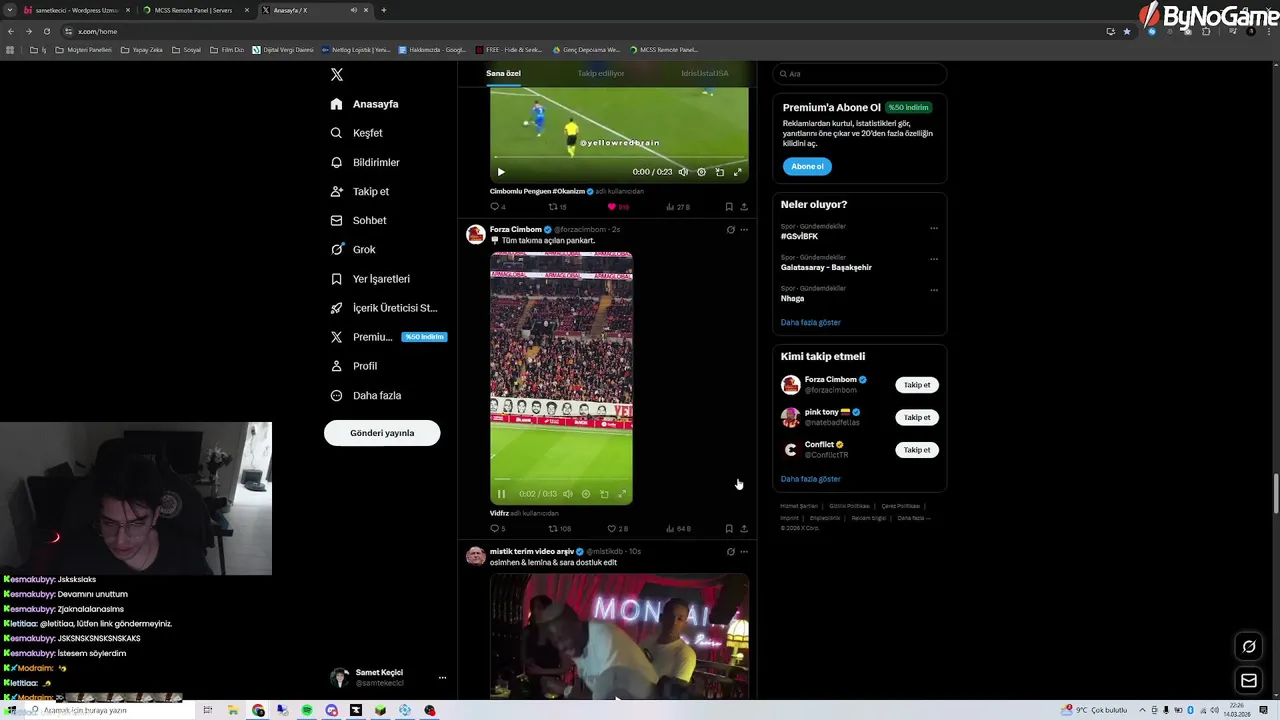
Task: Click the Ara search field
Action: (860, 74)
